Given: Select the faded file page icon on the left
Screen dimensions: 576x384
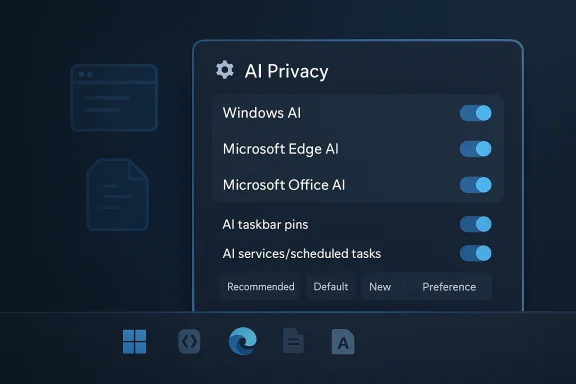Looking at the screenshot, I should [118, 195].
